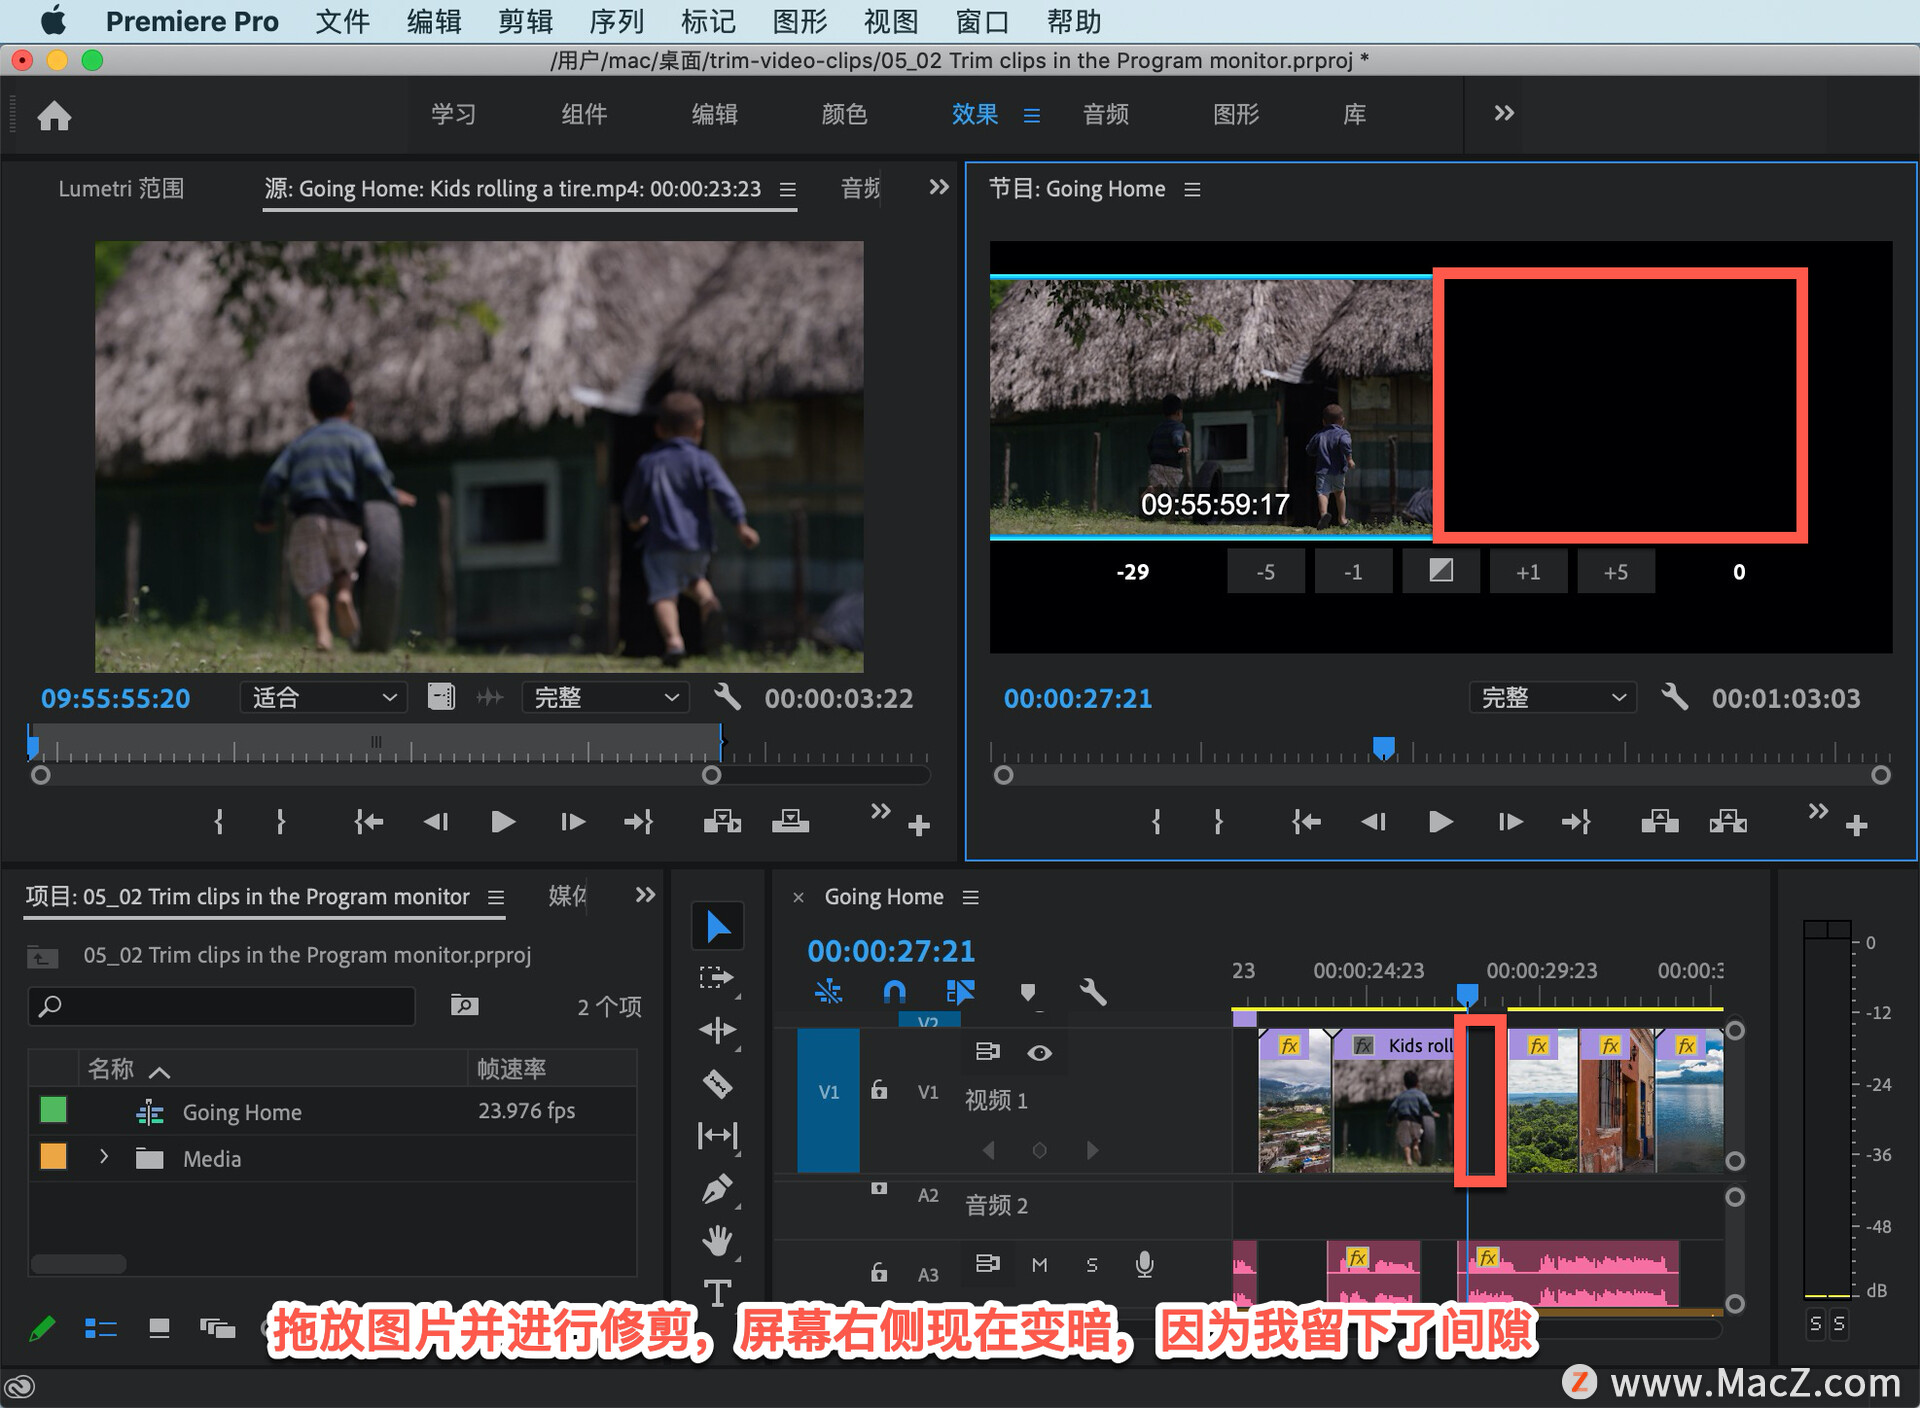Switch project panel to list view

click(x=101, y=1328)
